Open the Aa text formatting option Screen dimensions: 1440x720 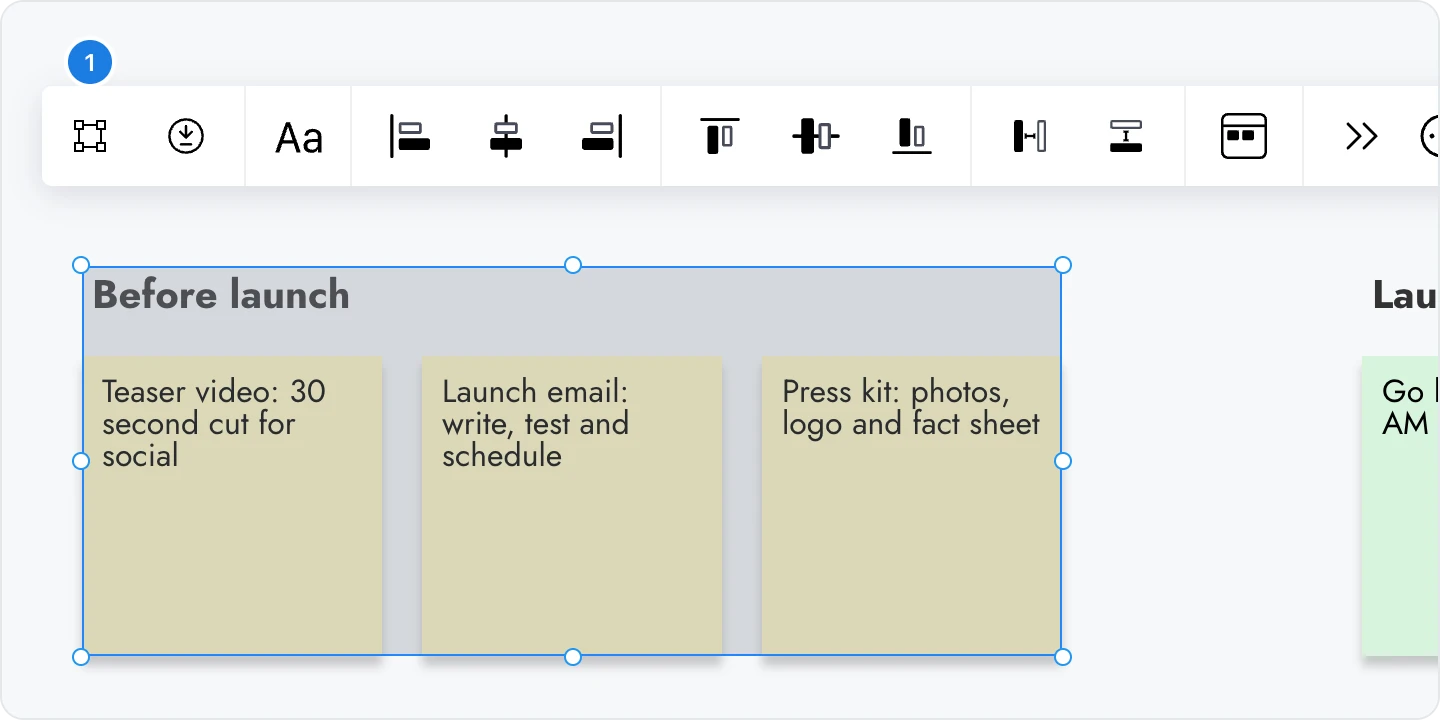tap(299, 137)
